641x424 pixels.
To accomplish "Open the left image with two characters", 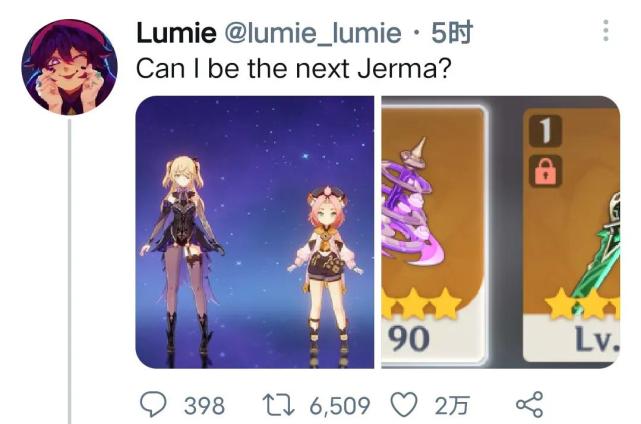I will coord(255,232).
